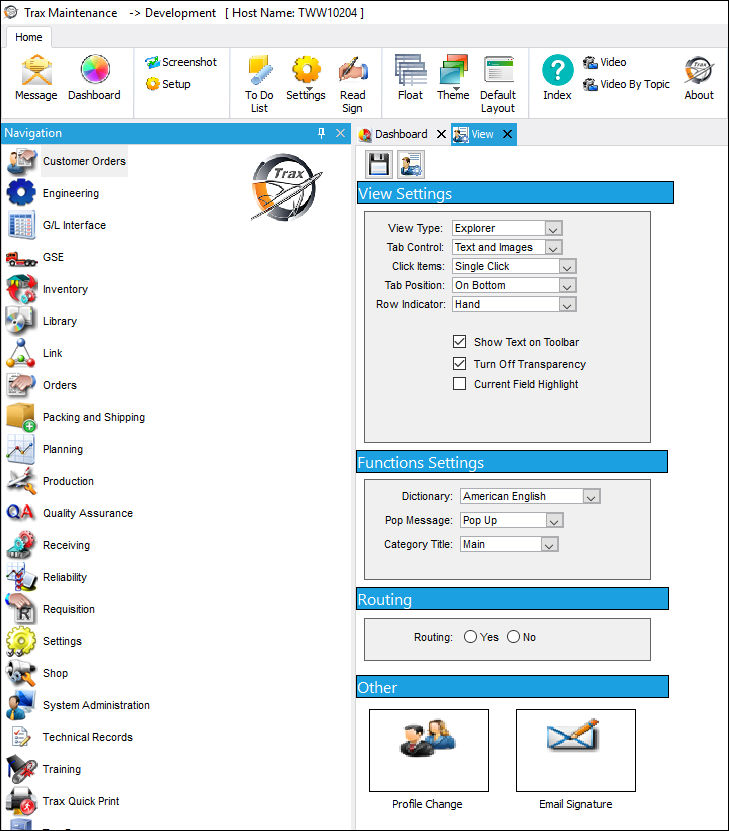Open Settings in Navigation list
729x831 pixels.
(x=45, y=641)
